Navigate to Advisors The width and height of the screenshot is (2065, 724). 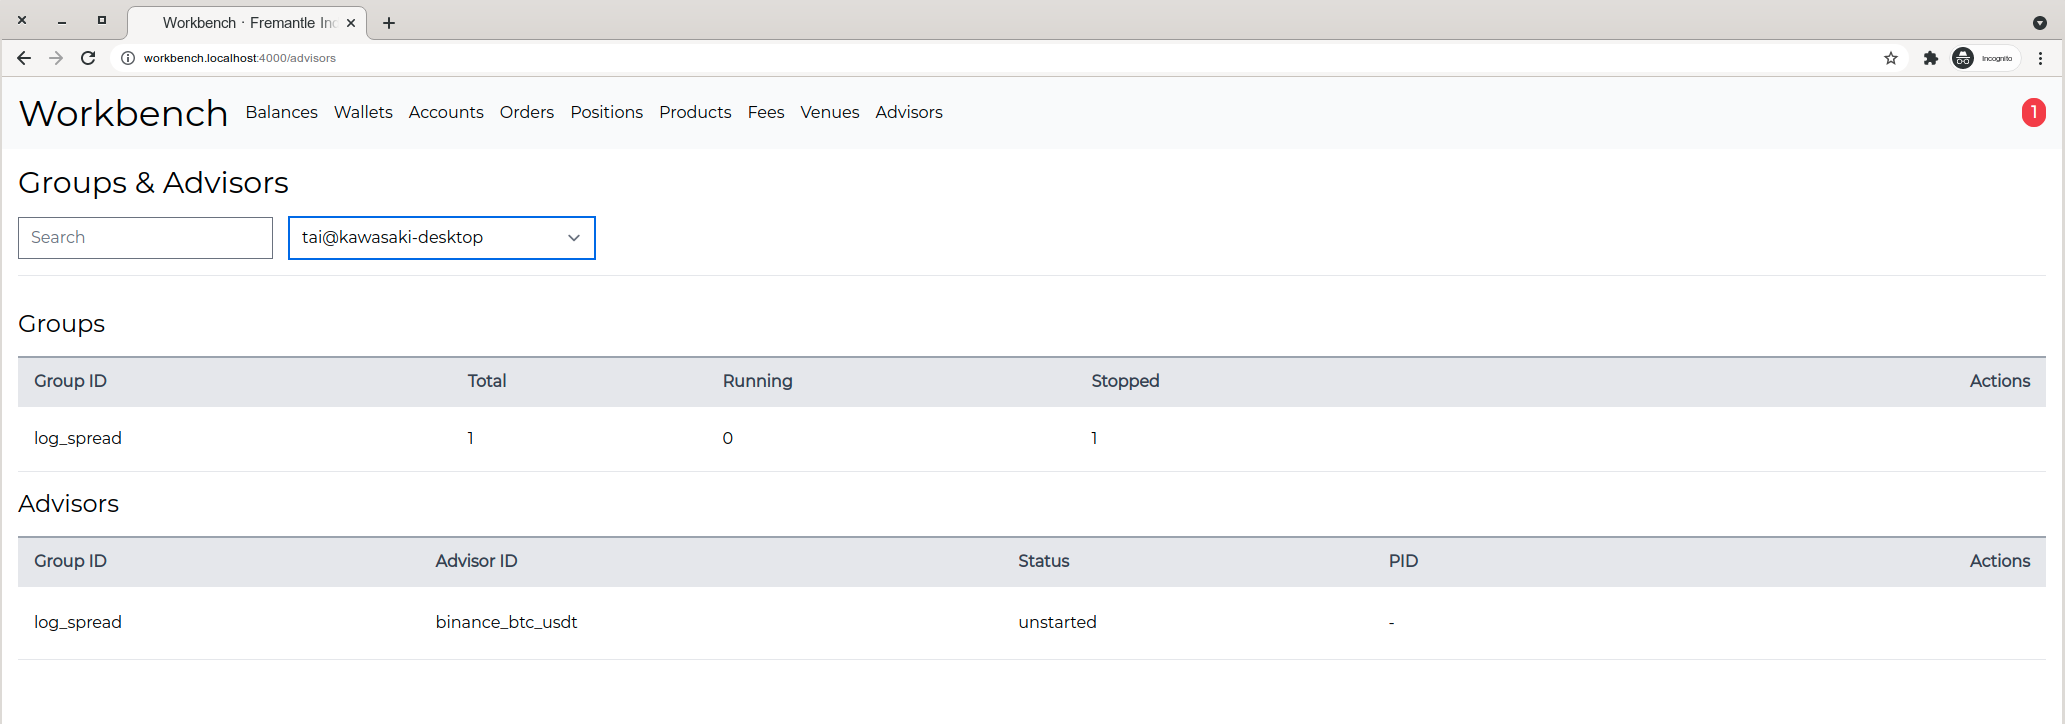coord(909,112)
